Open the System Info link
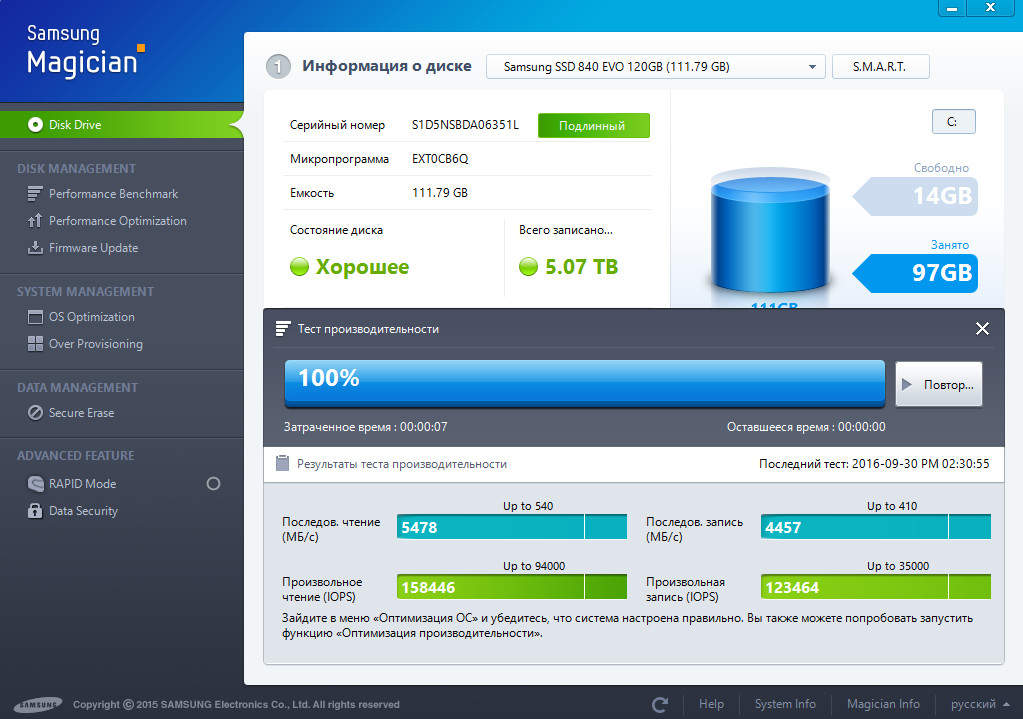Image resolution: width=1023 pixels, height=719 pixels. [785, 704]
